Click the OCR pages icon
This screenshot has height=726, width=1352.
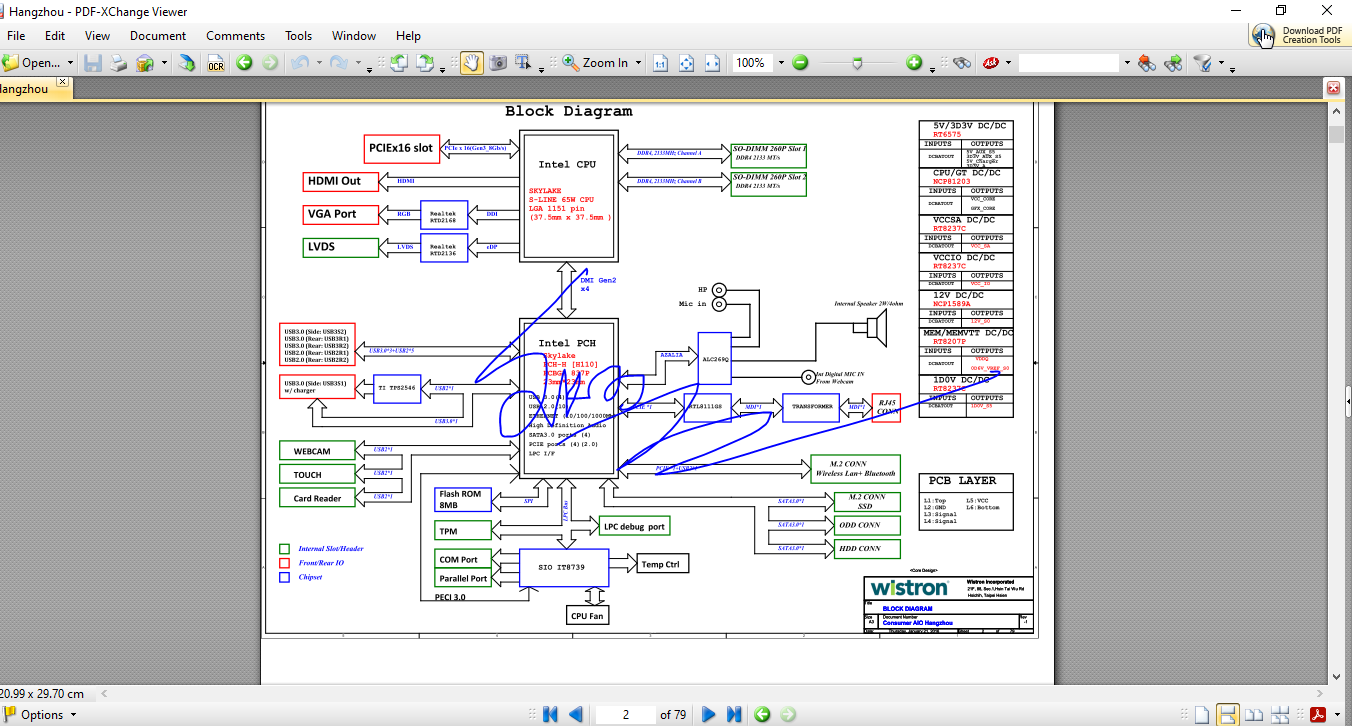click(215, 63)
